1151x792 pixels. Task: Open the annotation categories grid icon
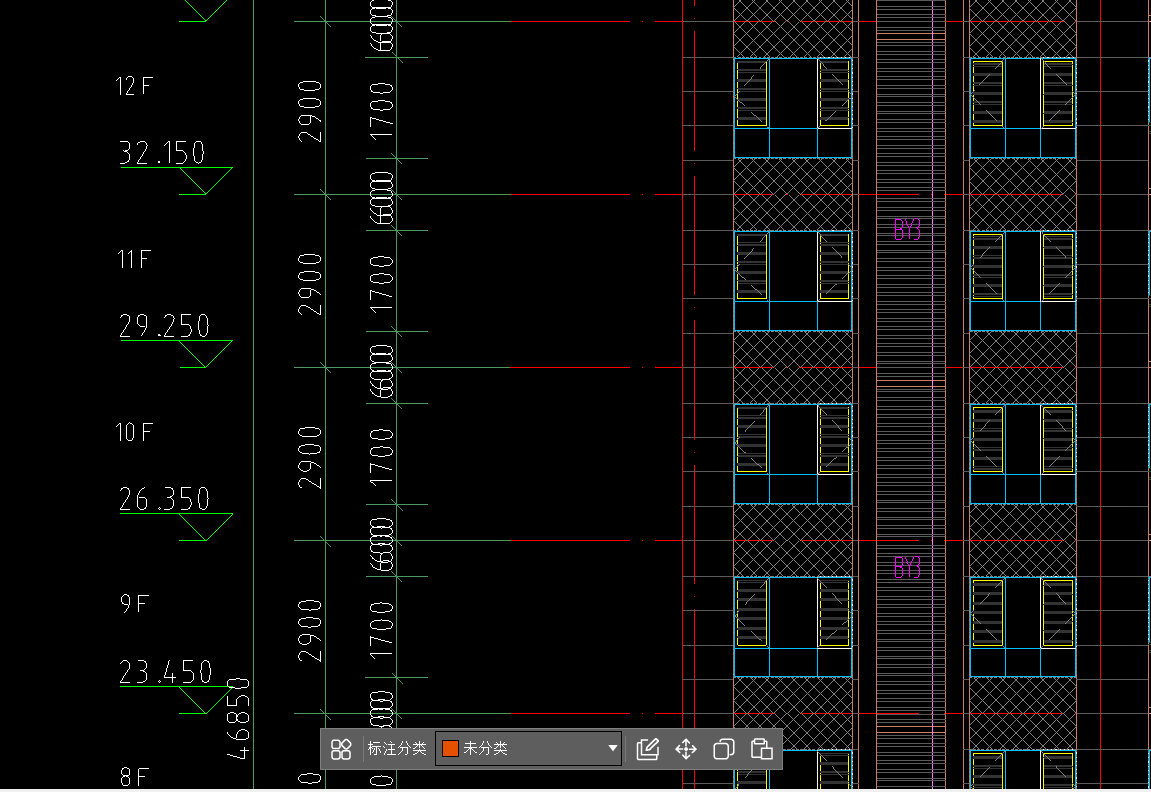pos(341,749)
